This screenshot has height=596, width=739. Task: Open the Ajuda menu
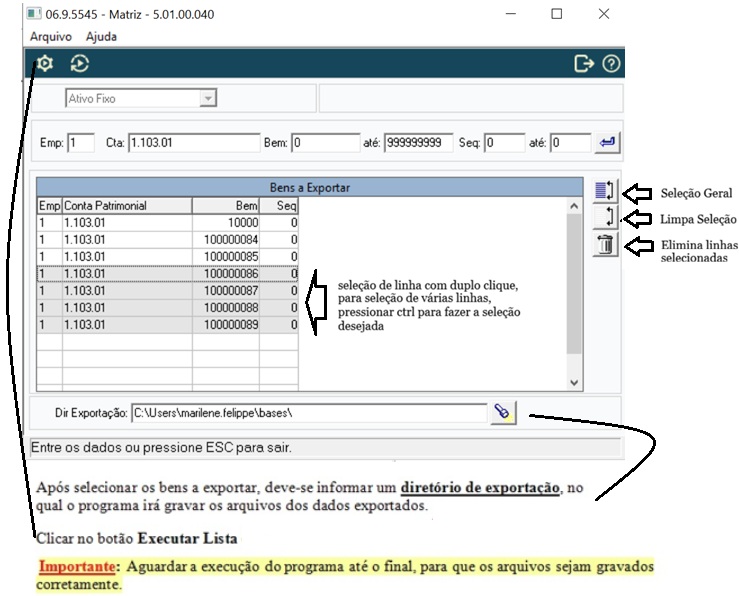tap(101, 37)
